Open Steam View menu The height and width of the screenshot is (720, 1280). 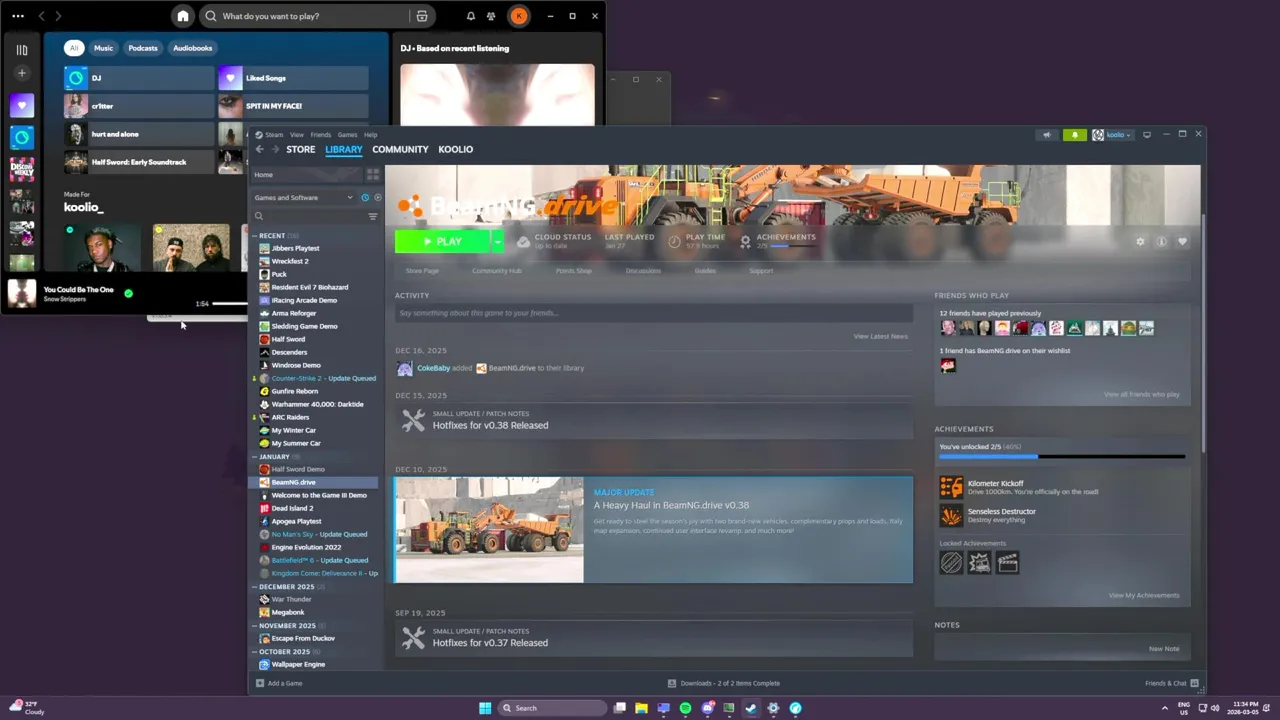[x=297, y=135]
